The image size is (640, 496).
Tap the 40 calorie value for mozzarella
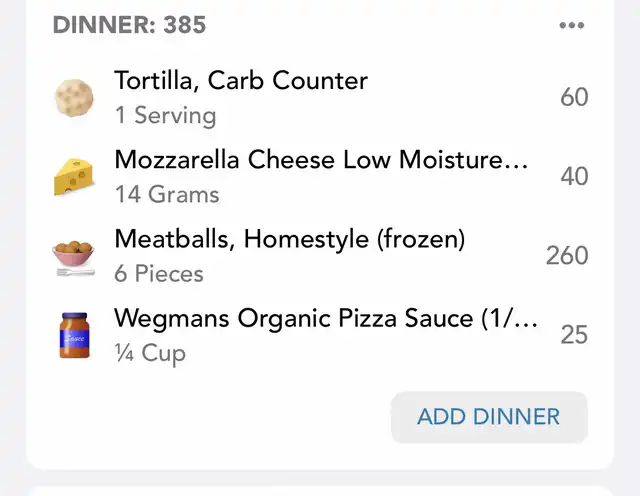[x=574, y=176]
